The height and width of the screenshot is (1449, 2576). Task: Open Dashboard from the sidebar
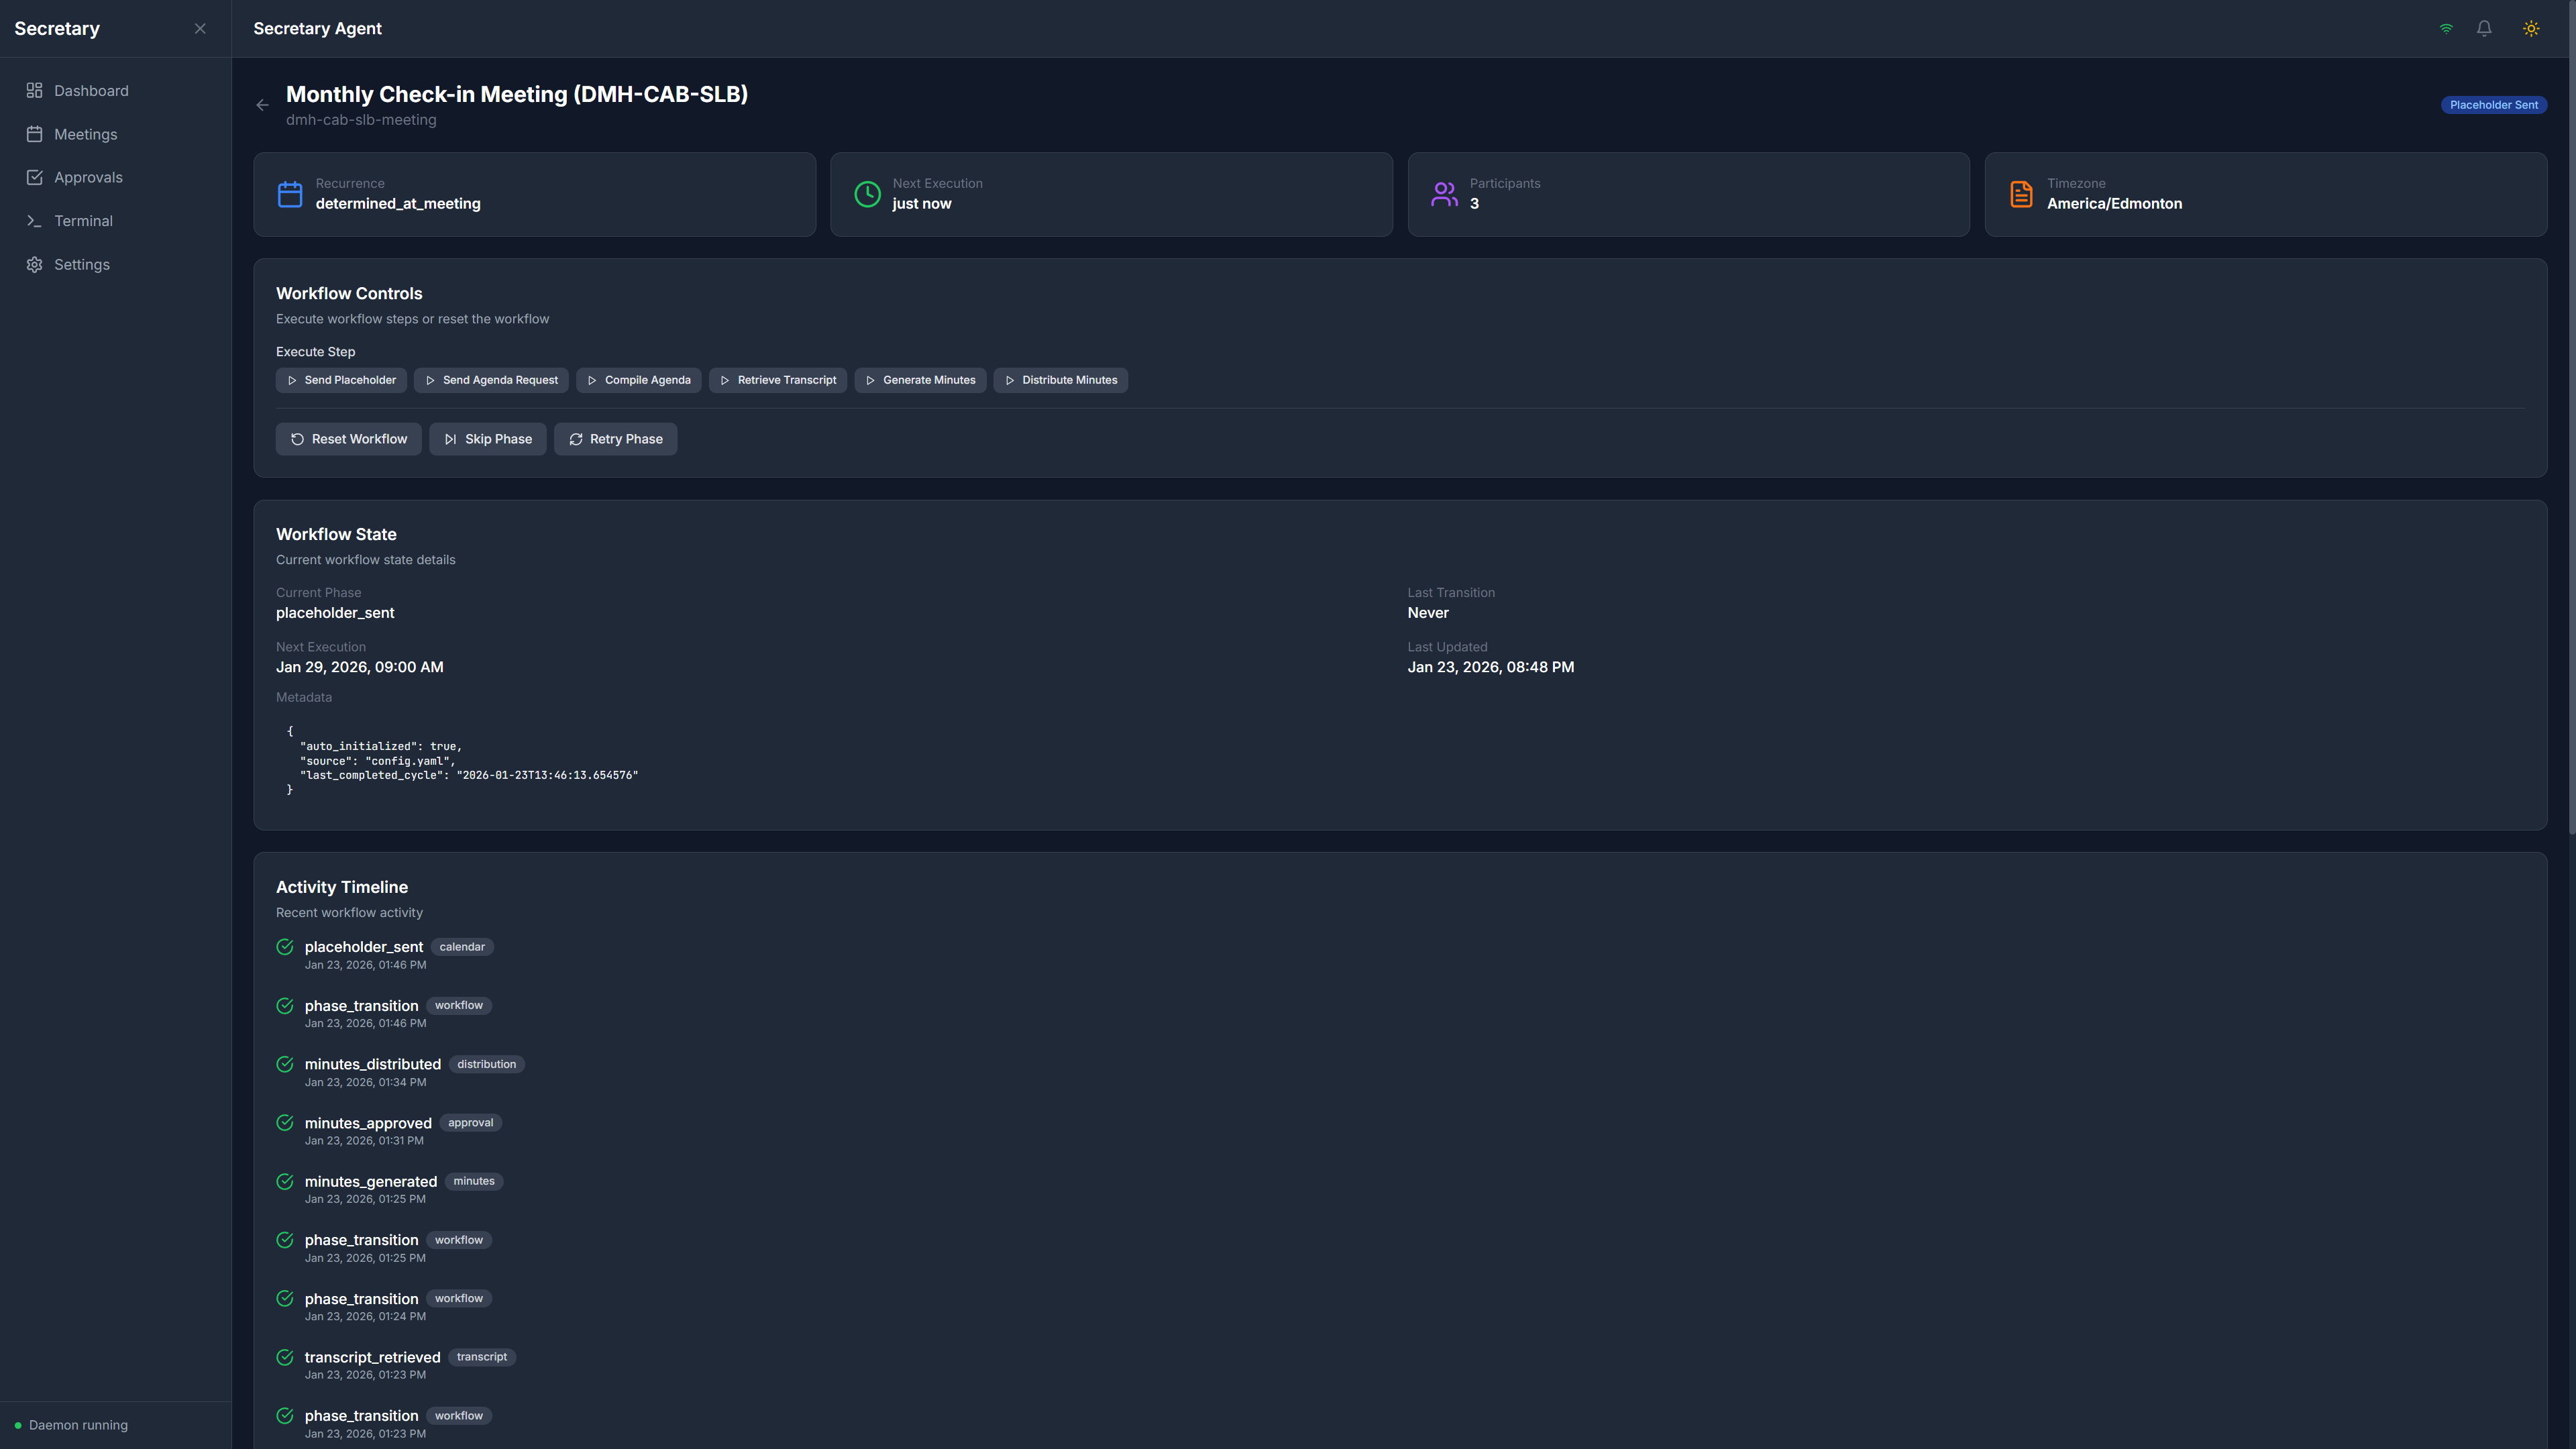91,91
